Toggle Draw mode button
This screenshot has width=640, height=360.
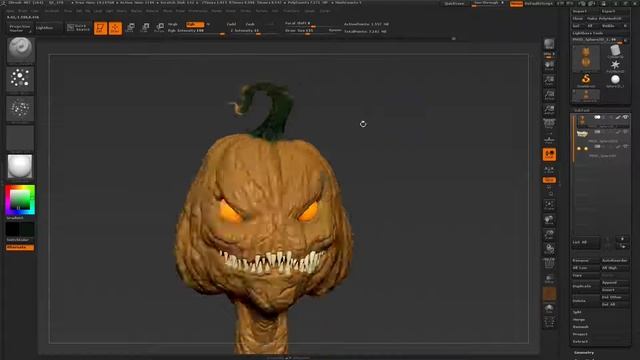(116, 28)
